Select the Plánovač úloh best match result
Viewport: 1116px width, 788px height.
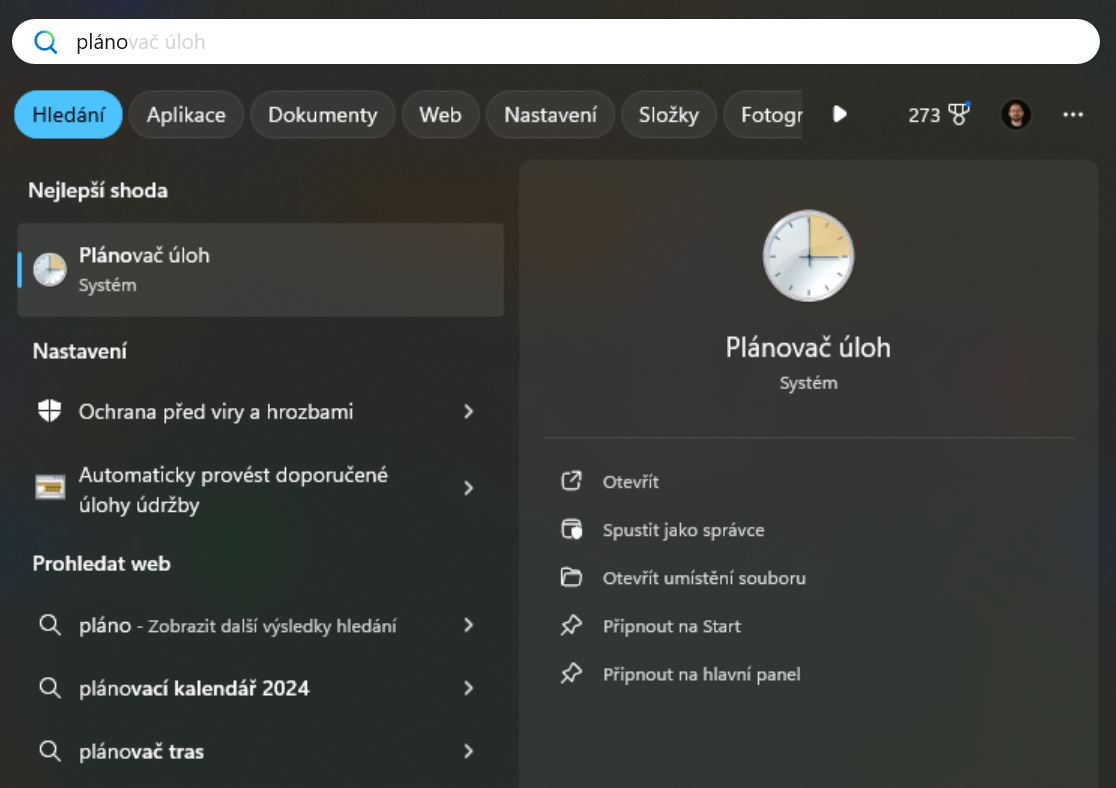[260, 270]
